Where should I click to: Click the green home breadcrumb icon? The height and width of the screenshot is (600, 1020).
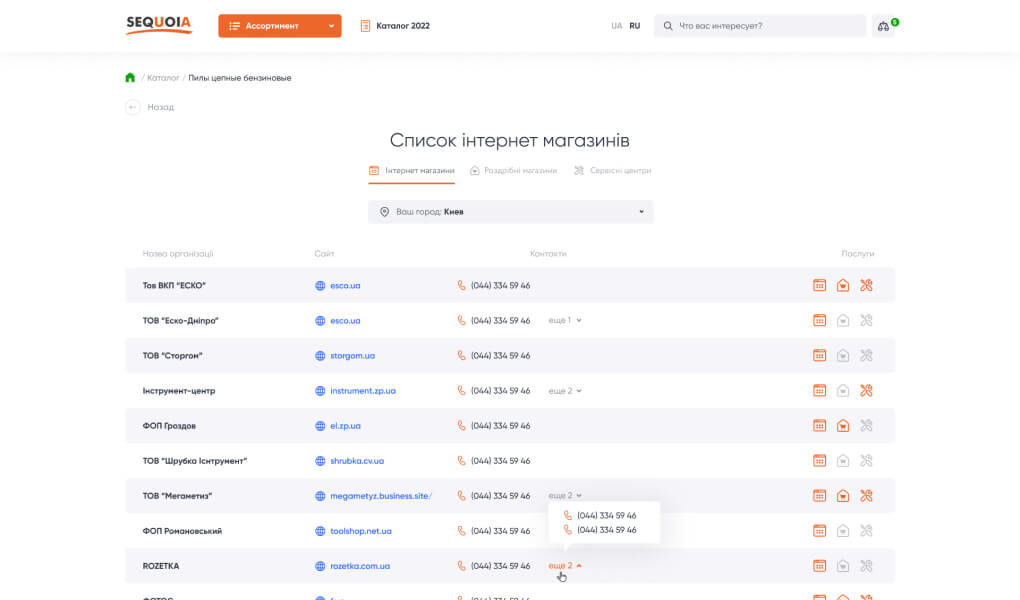(x=130, y=78)
